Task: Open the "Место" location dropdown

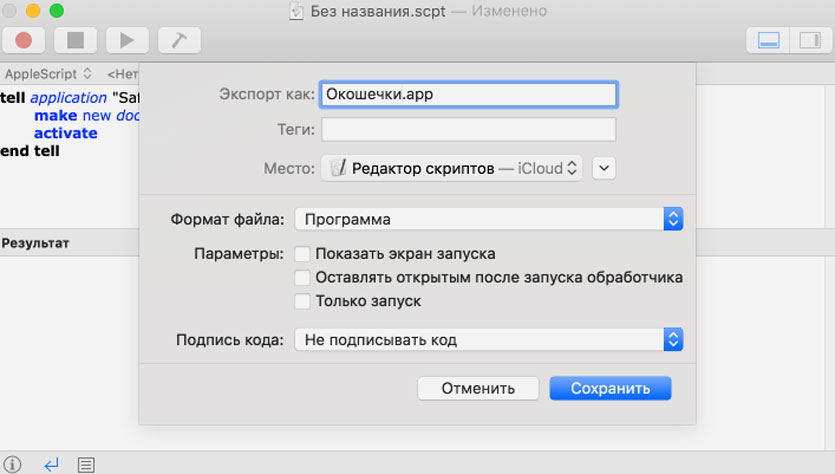Action: pyautogui.click(x=452, y=168)
